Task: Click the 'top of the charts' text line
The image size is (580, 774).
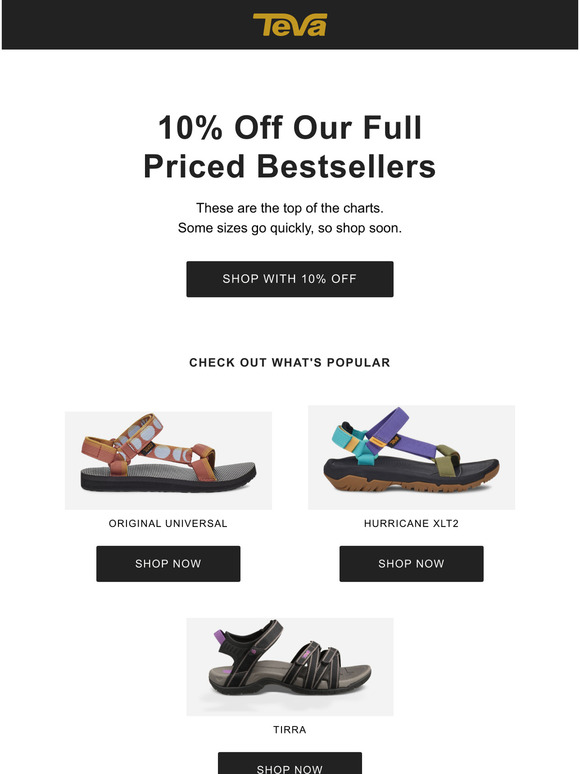Action: click(290, 208)
